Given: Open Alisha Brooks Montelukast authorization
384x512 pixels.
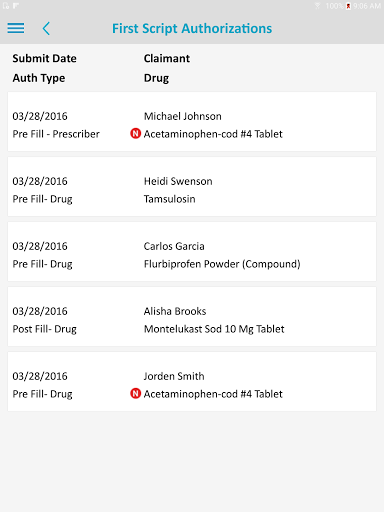Looking at the screenshot, I should pos(192,316).
